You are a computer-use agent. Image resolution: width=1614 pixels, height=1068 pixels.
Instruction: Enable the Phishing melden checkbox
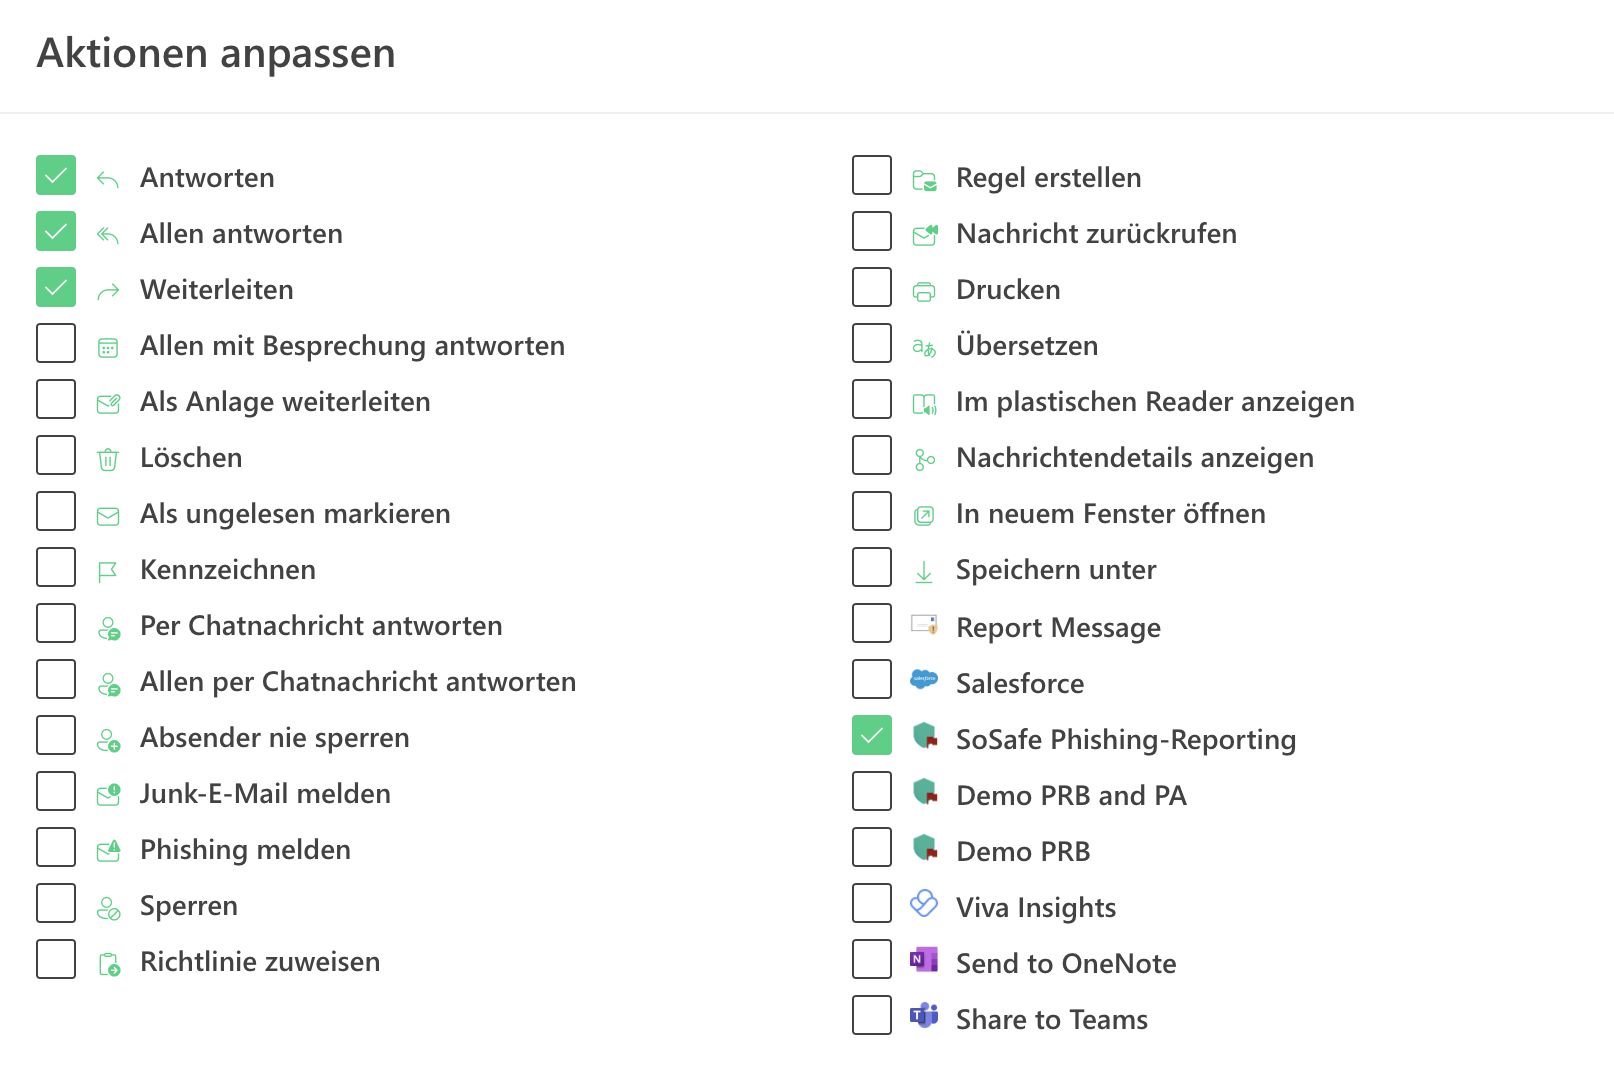[x=56, y=847]
